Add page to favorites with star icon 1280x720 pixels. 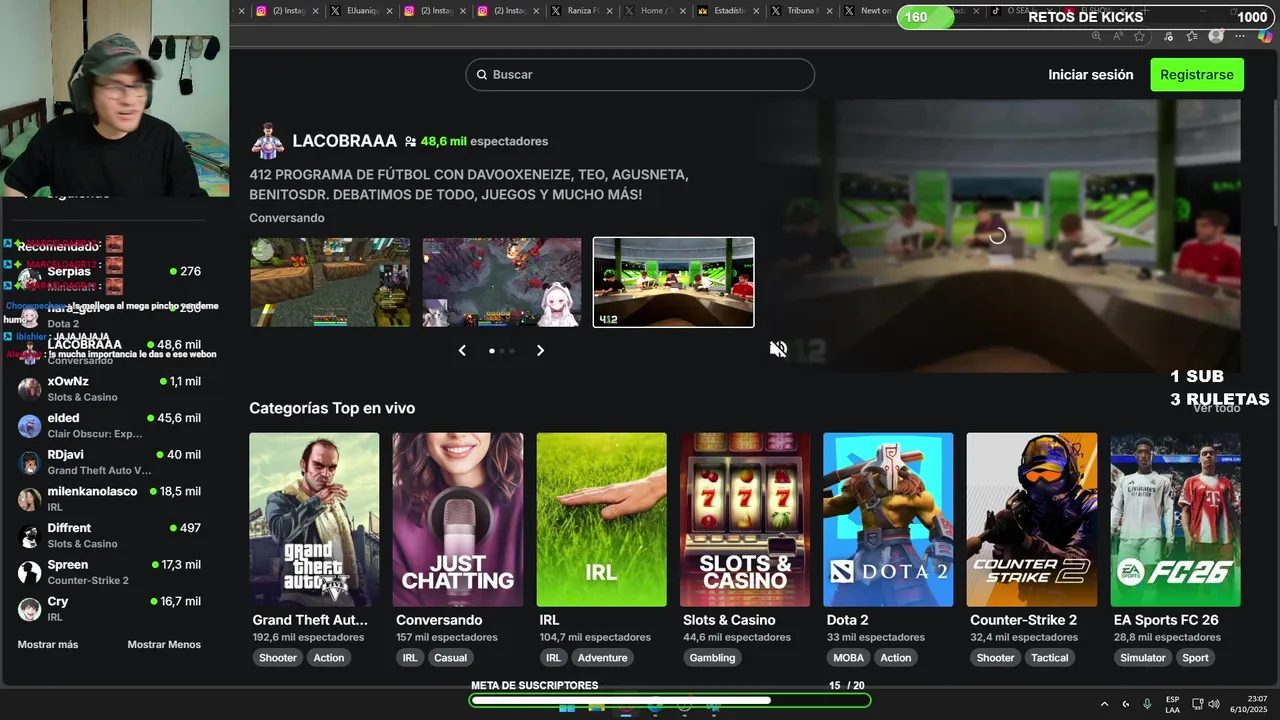pos(1140,36)
